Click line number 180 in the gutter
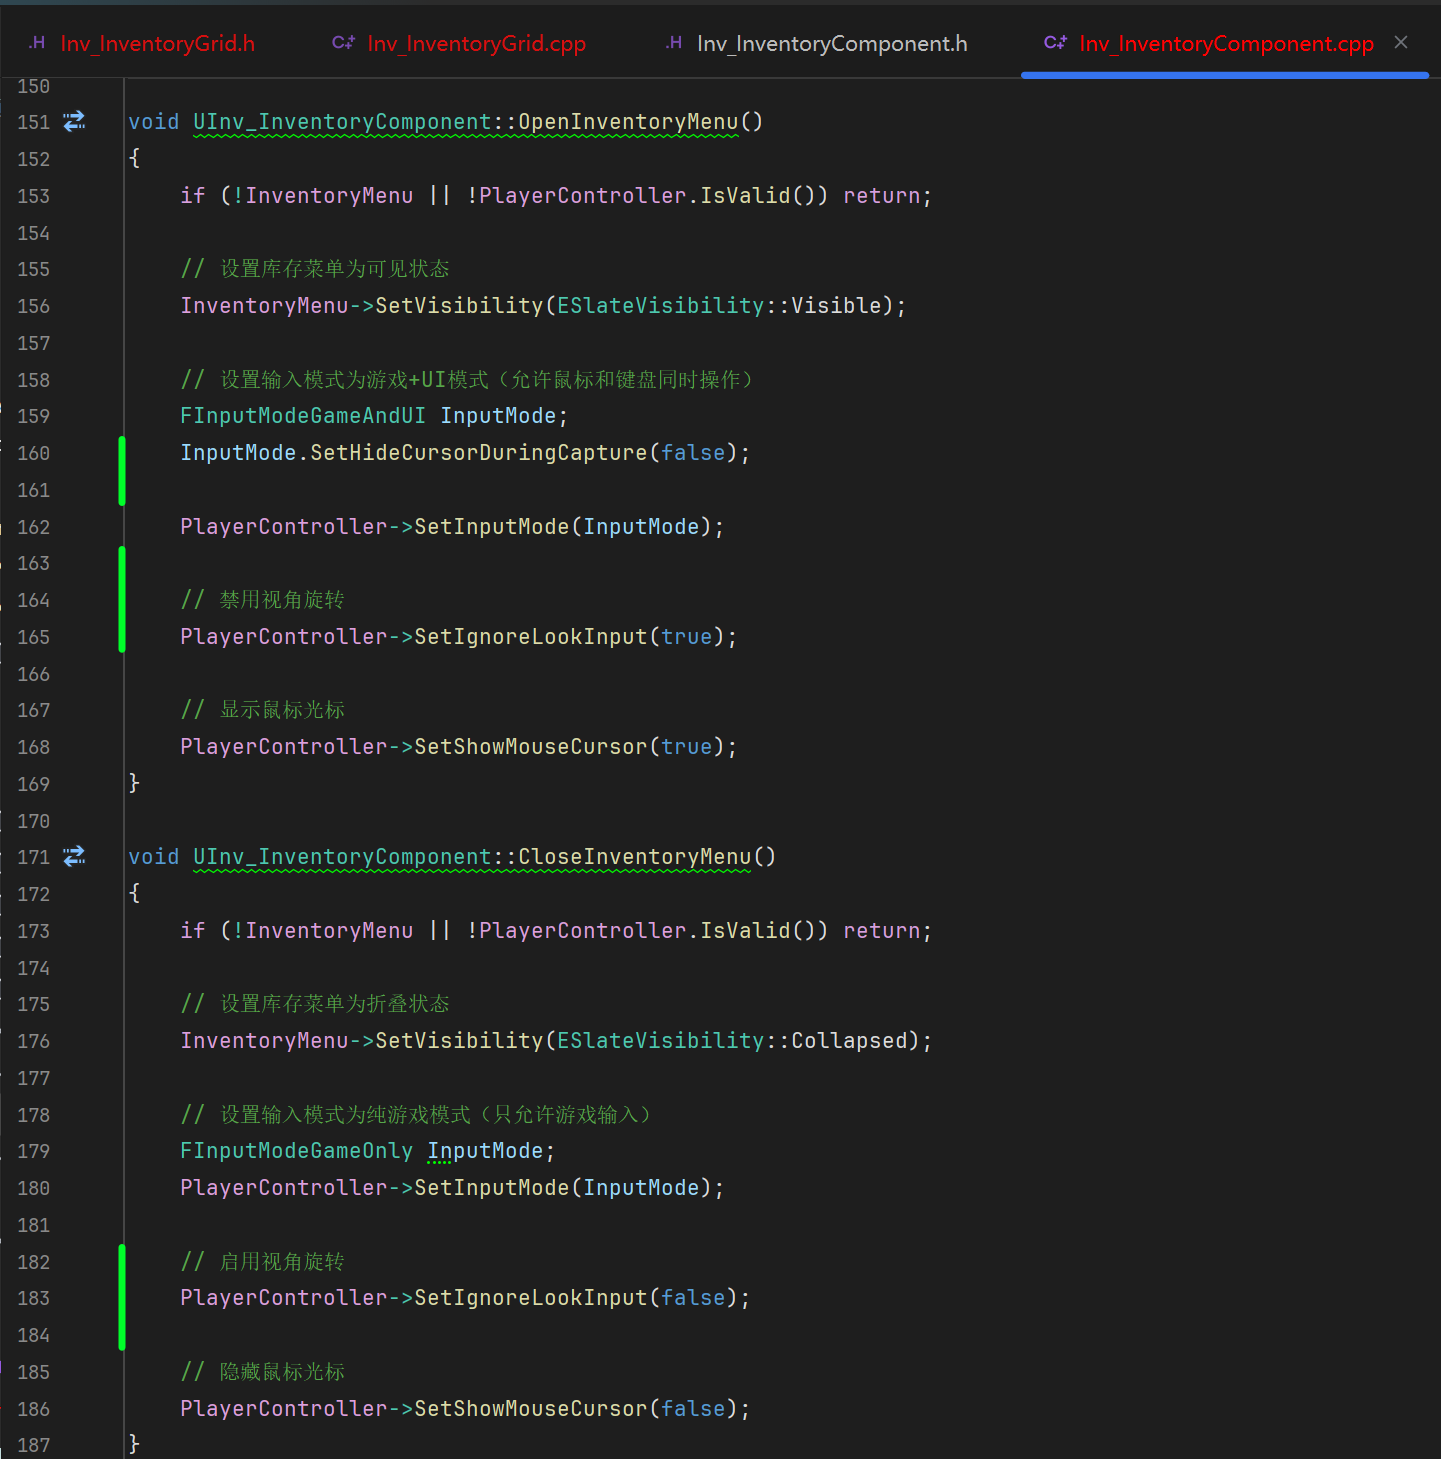 click(33, 1188)
